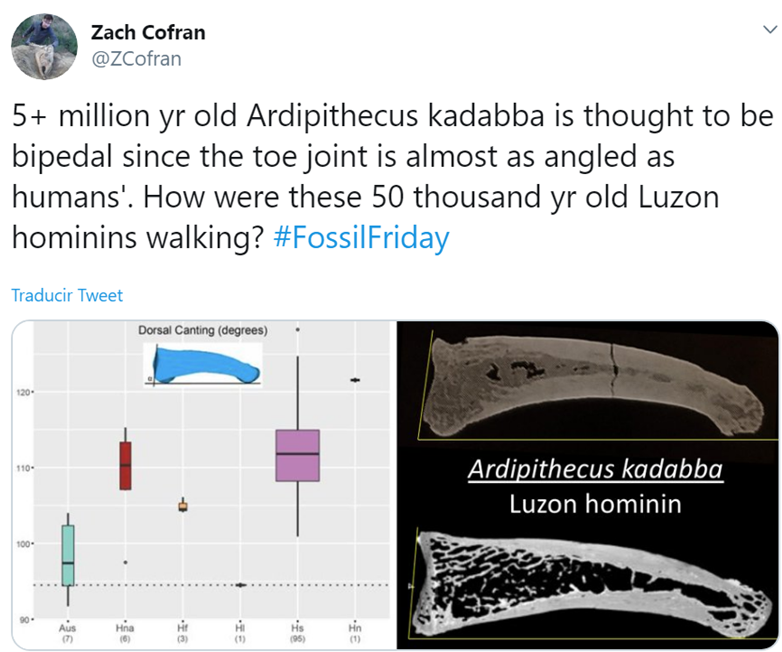This screenshot has width=782, height=652.
Task: Click the Hn data point marker
Action: coord(355,380)
